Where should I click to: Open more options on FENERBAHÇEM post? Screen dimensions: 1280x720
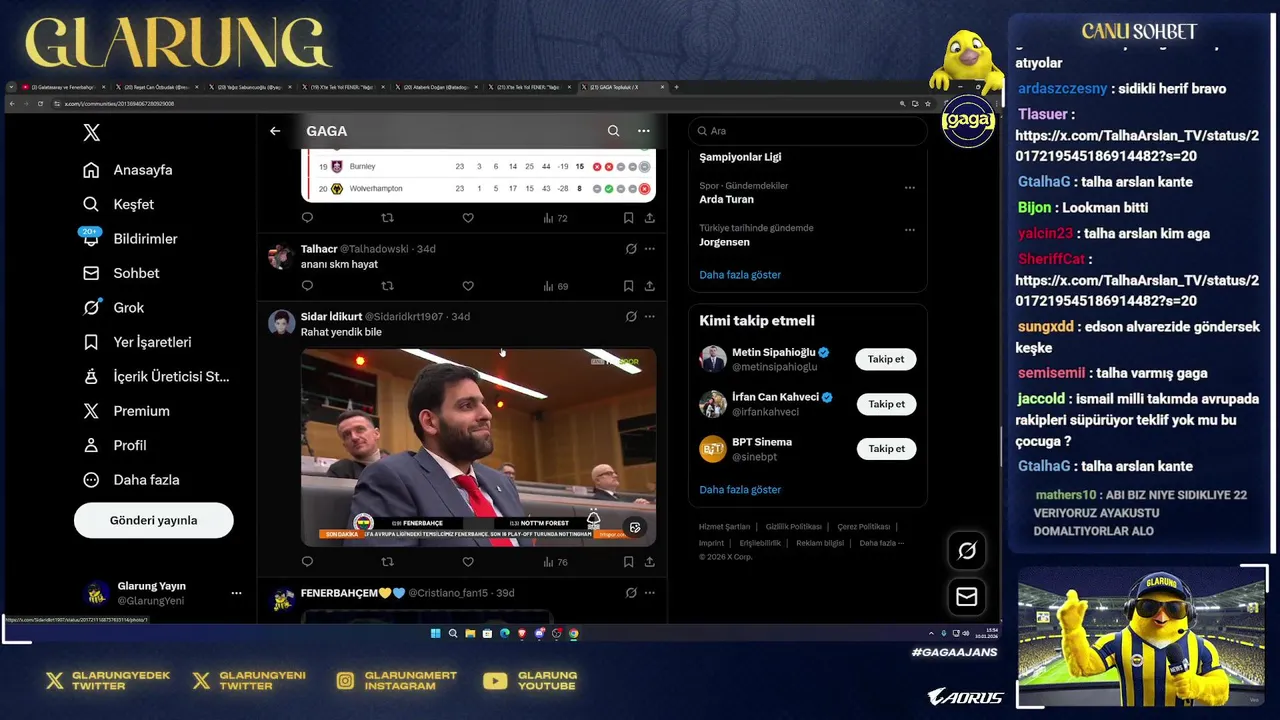[x=650, y=593]
